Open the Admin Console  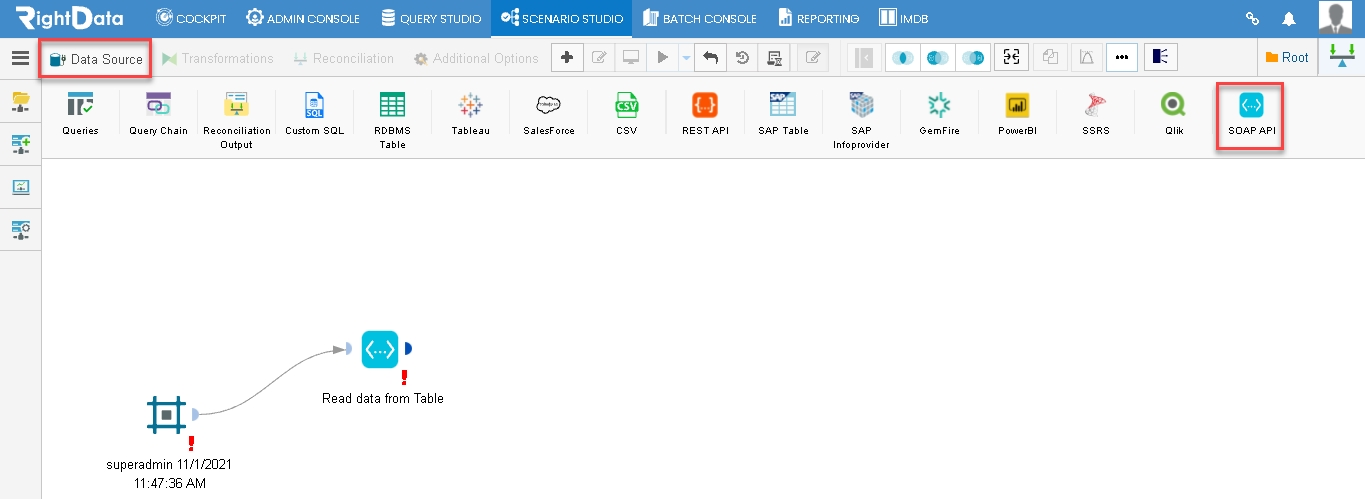303,18
